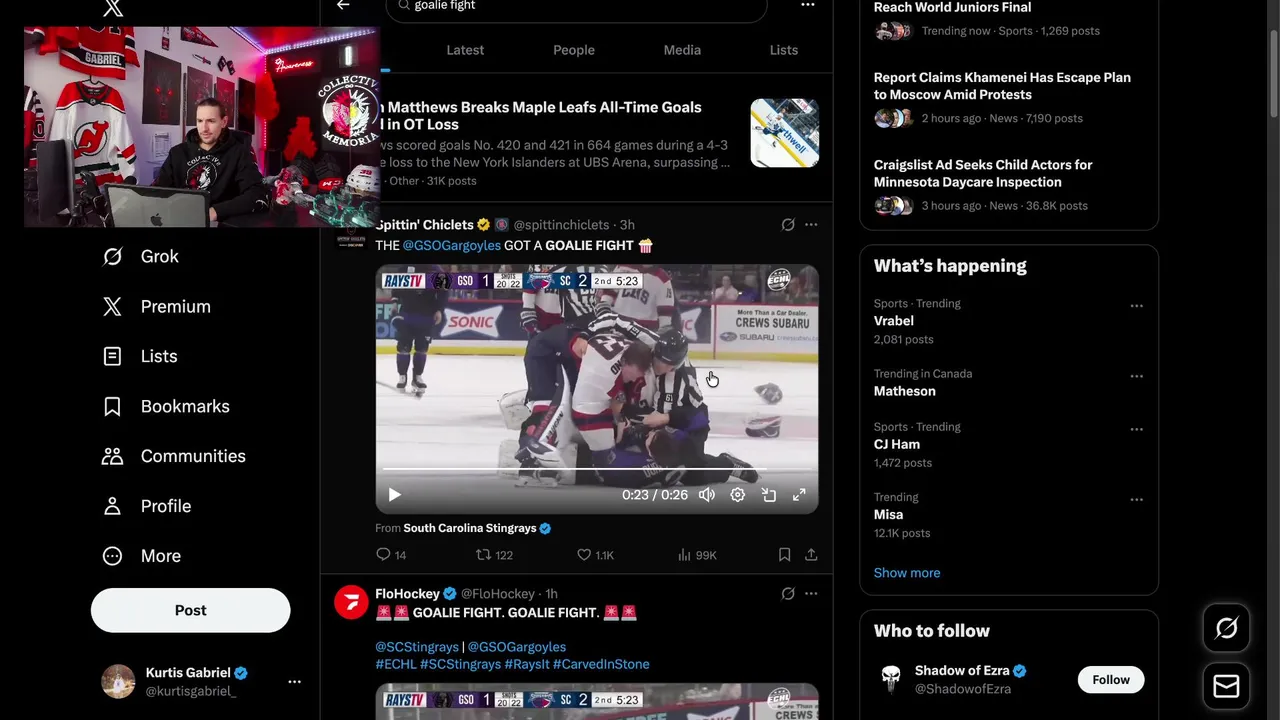The image size is (1280, 720).
Task: Open search options three-dot menu
Action: 808,6
